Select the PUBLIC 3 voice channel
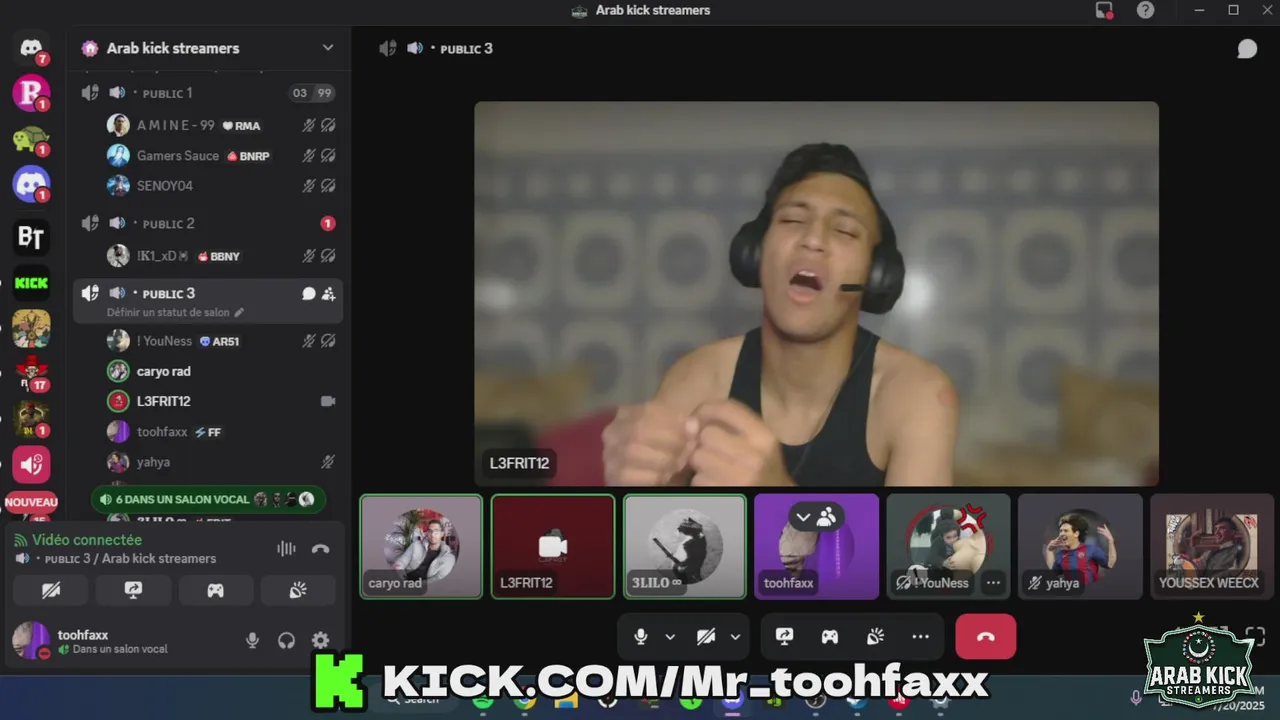Image resolution: width=1280 pixels, height=720 pixels. 209,300
